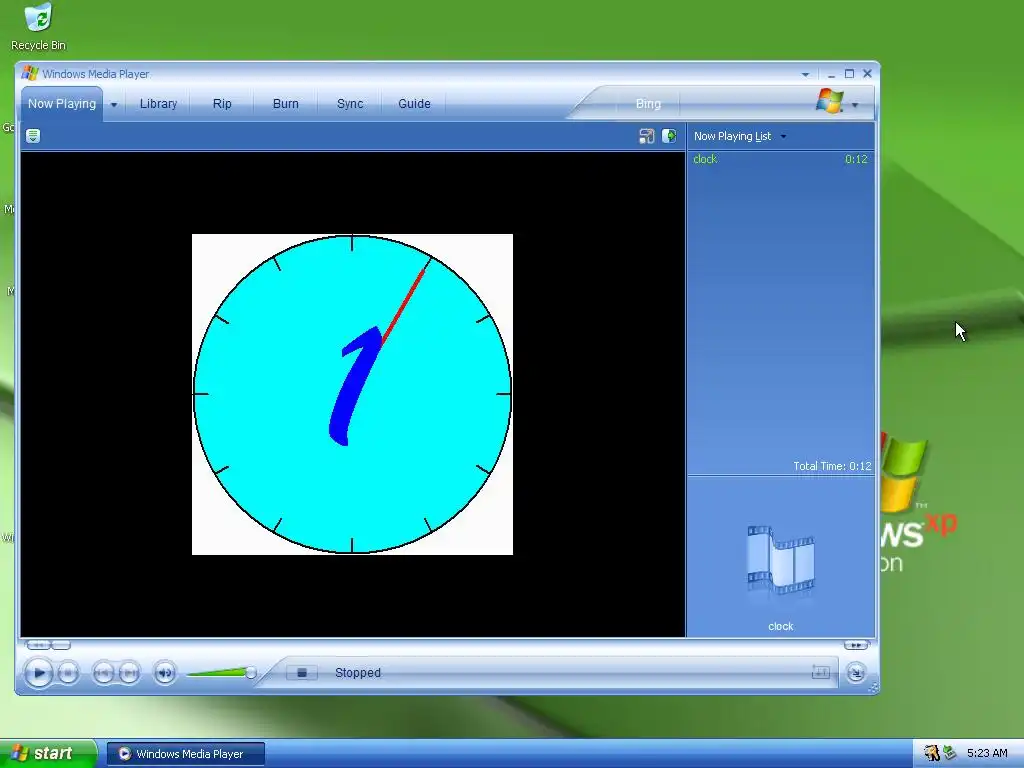Expand the online stores dropdown arrow
The width and height of the screenshot is (1024, 768).
855,104
